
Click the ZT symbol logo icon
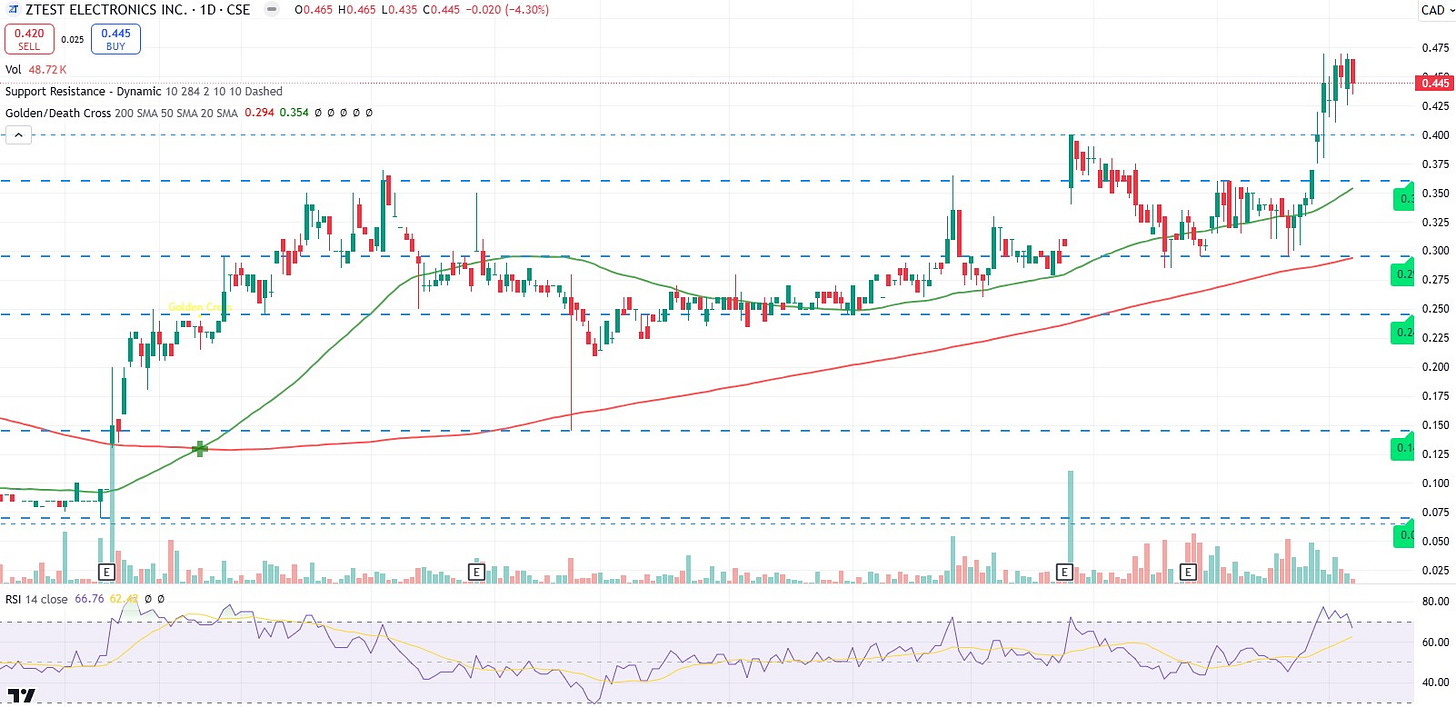11,10
